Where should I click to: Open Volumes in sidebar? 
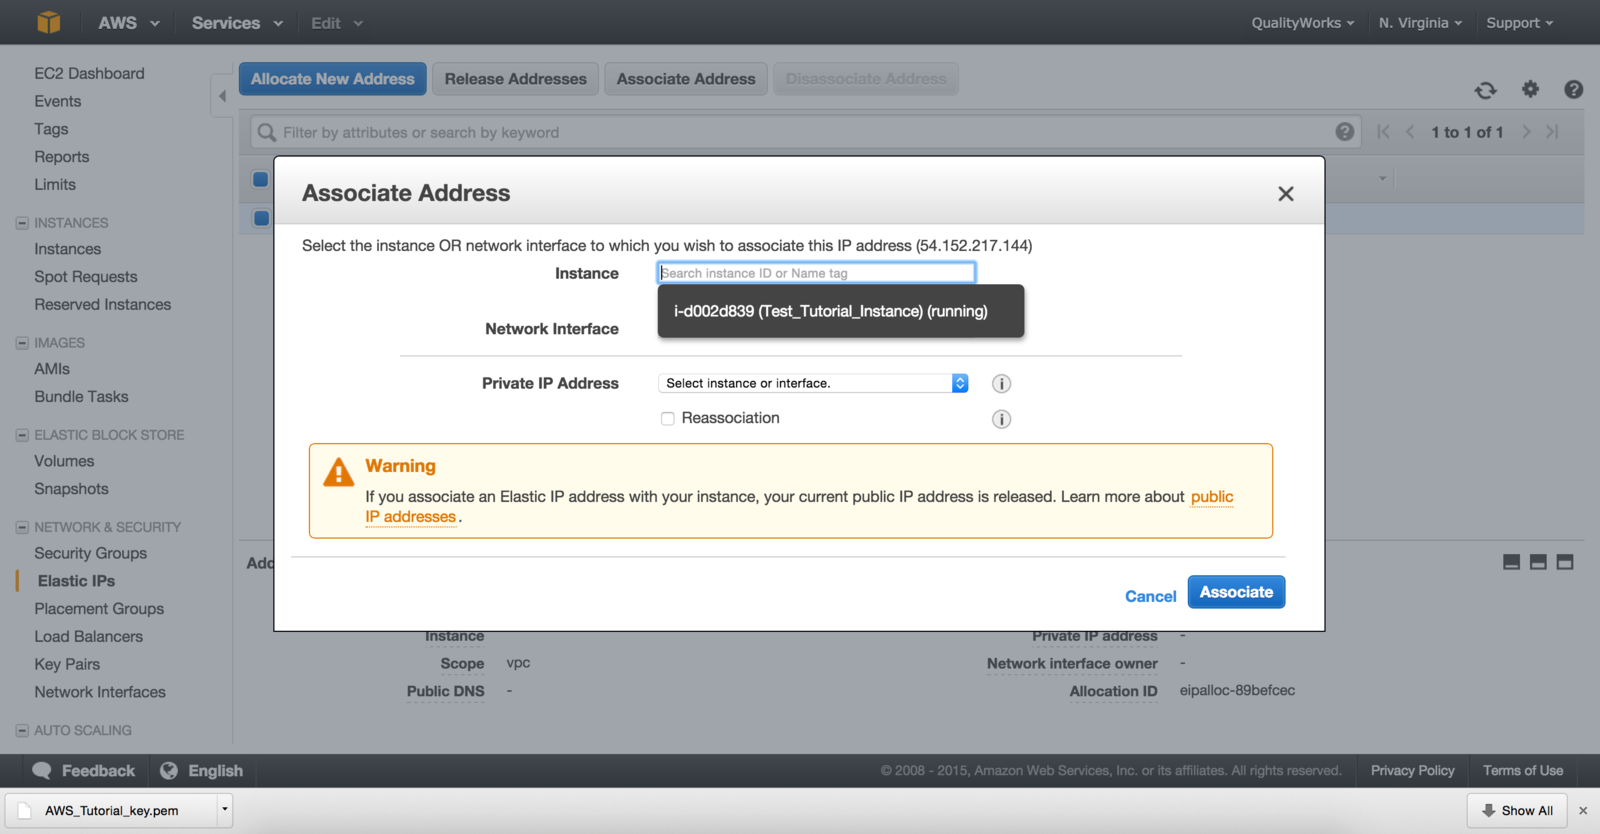[x=64, y=462]
